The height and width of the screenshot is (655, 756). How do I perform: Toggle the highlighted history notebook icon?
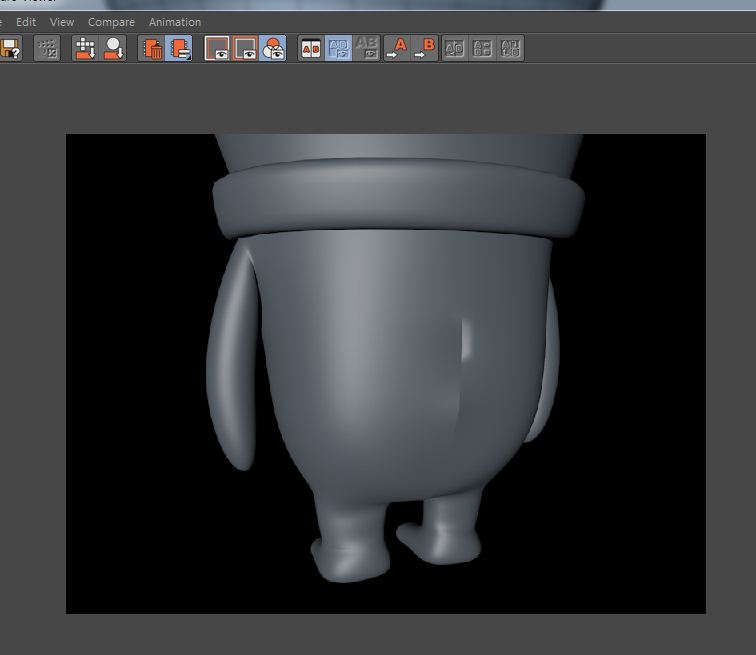(x=179, y=48)
